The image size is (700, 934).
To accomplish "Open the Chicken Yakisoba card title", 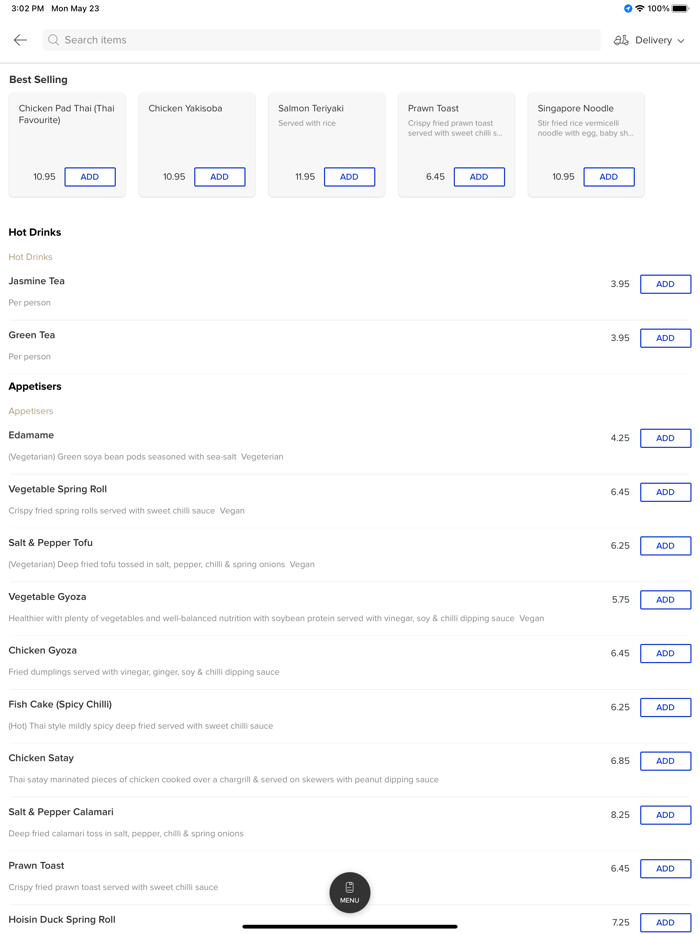I will [x=185, y=108].
